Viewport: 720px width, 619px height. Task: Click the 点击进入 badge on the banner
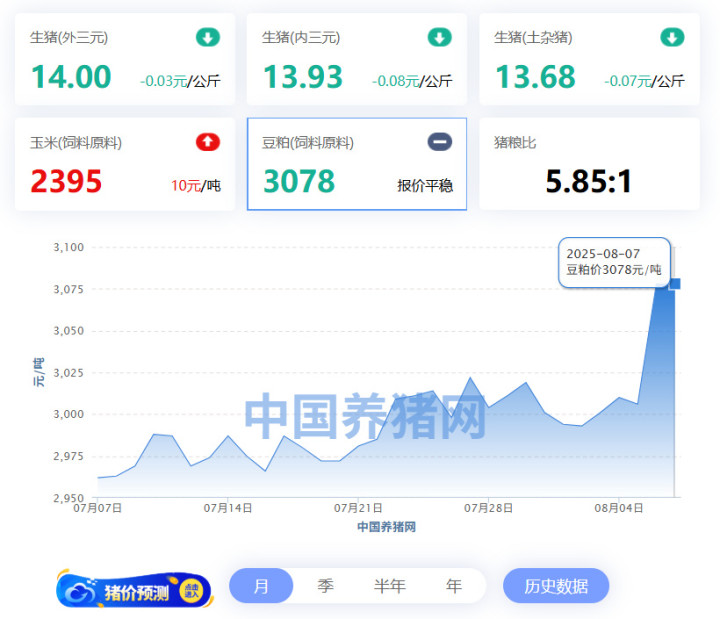coord(191,591)
